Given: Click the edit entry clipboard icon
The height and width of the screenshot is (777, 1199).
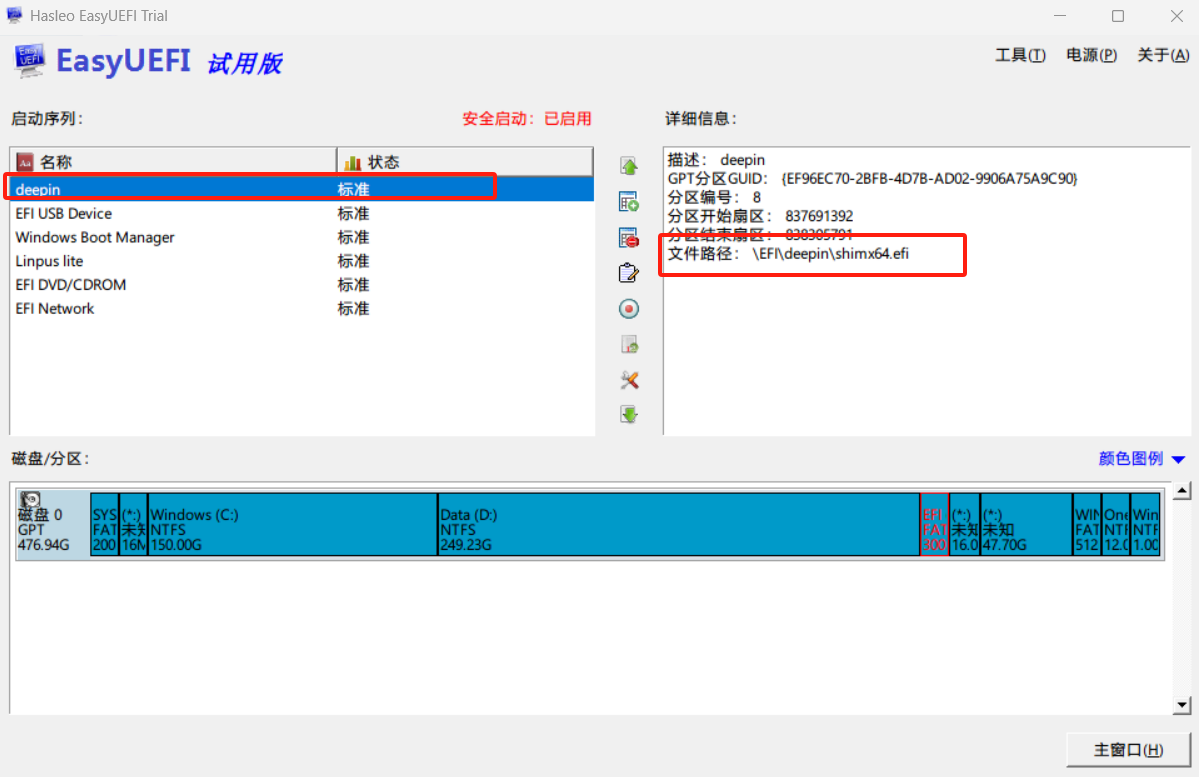Looking at the screenshot, I should click(629, 273).
